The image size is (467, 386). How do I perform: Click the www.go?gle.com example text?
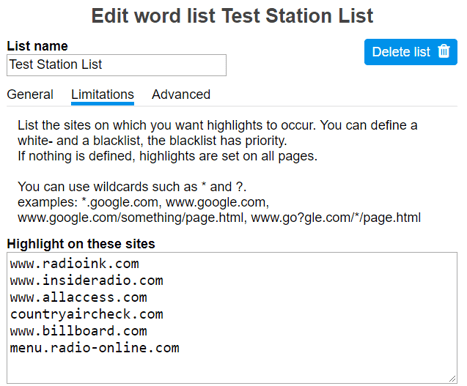pos(336,218)
